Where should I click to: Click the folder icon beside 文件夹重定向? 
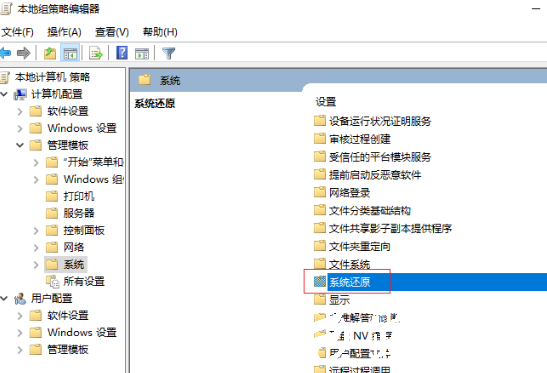pos(320,246)
